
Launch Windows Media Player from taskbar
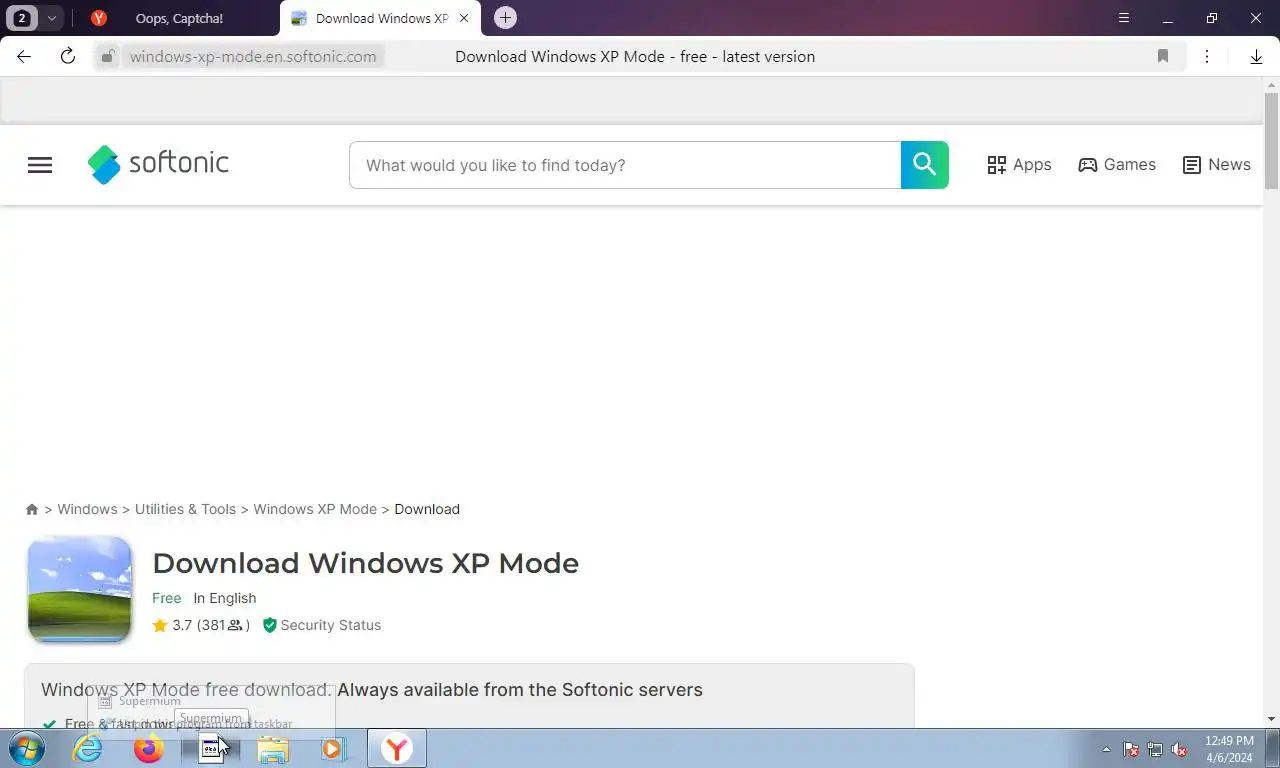tap(333, 748)
